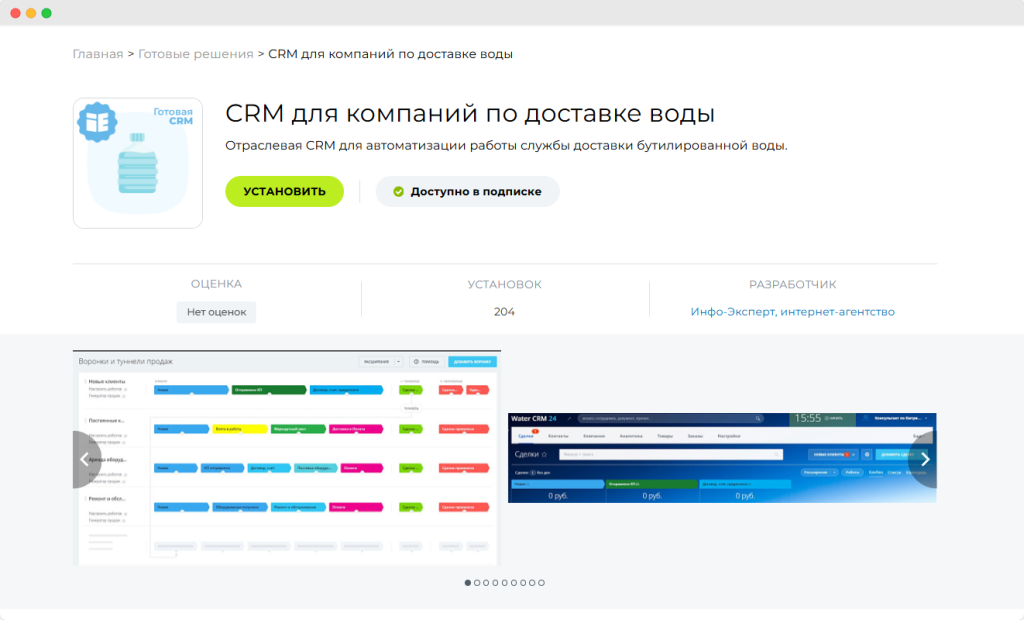1024x620 pixels.
Task: Open developer link Инфо-Эксперт, интернет-агентство
Action: point(792,312)
